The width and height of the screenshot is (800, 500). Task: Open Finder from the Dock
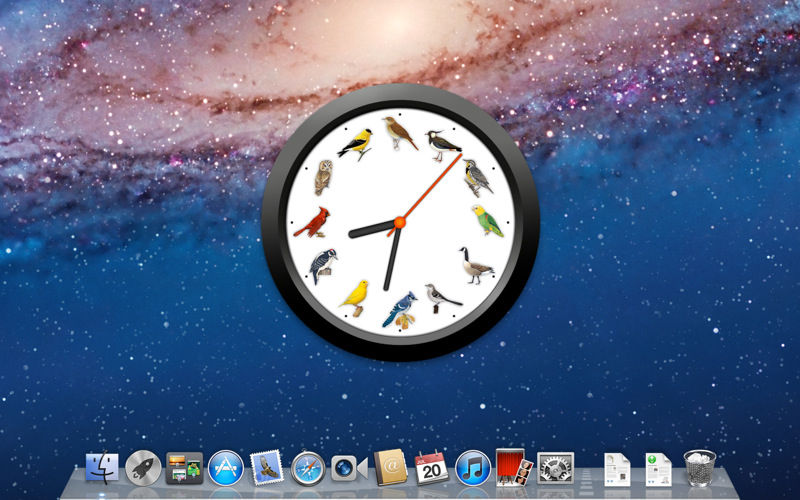[x=102, y=467]
